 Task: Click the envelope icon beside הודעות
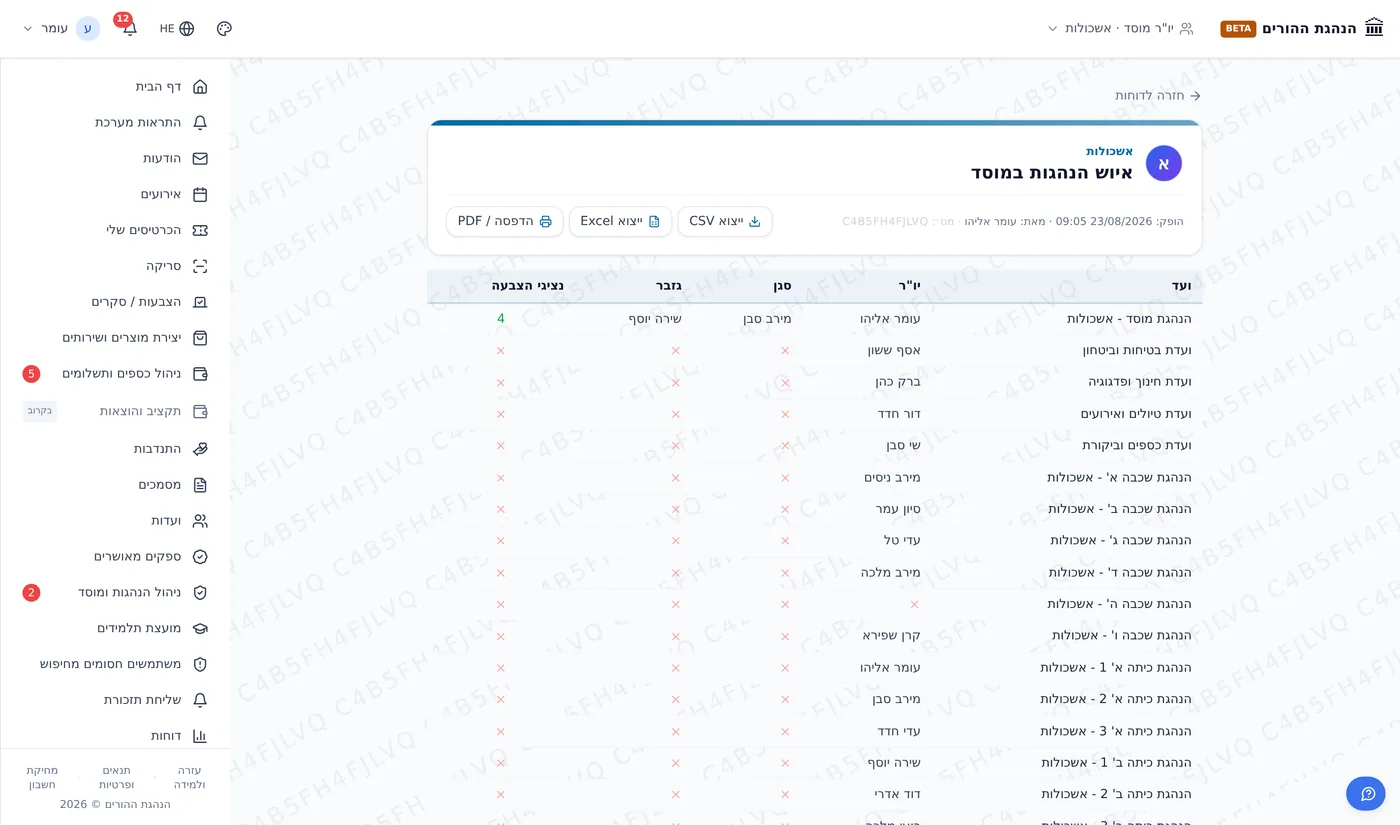(200, 158)
